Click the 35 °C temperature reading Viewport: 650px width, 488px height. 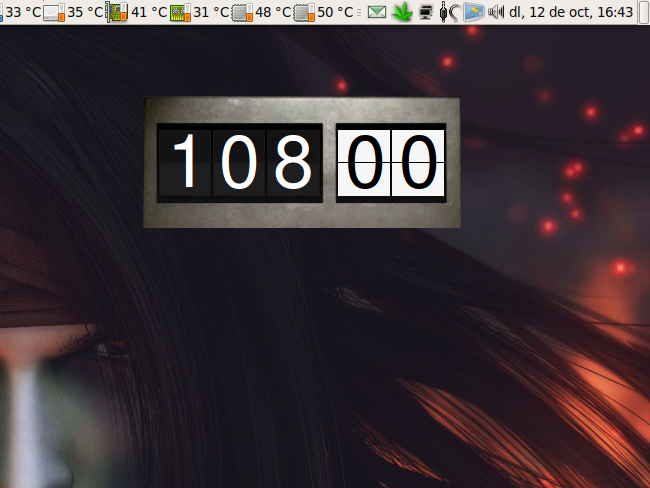pos(85,12)
